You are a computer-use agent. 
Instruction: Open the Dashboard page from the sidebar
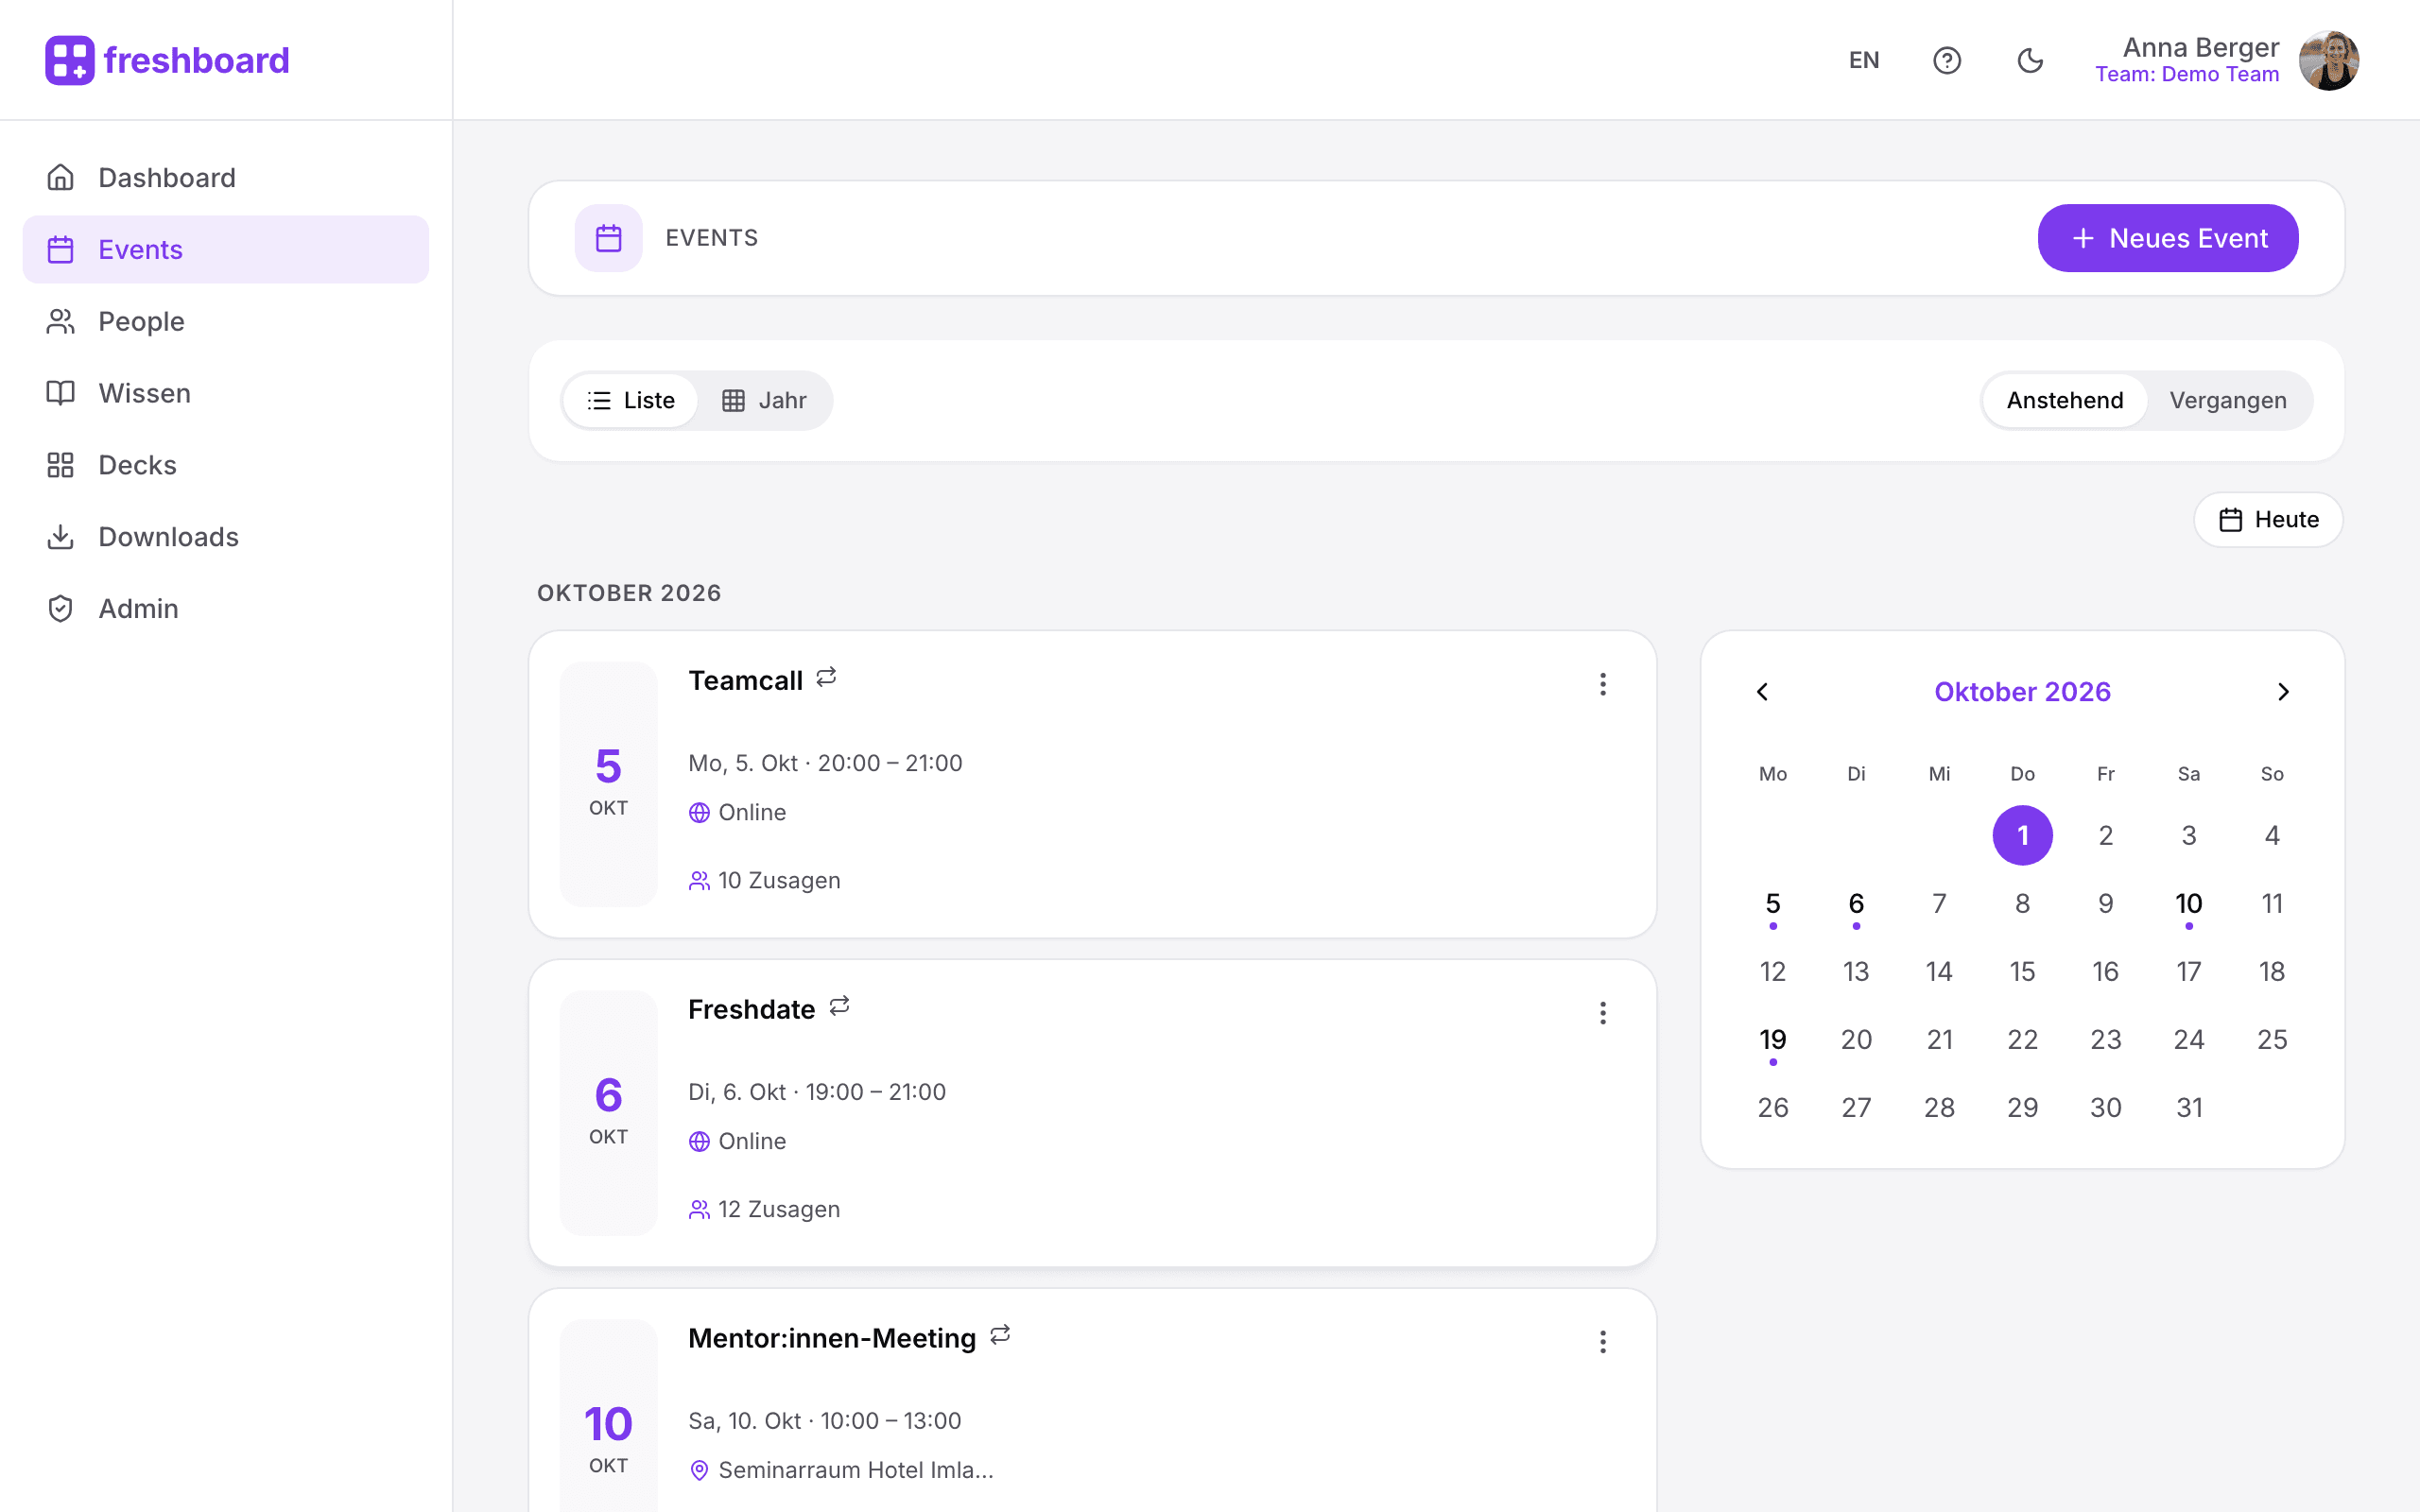(x=226, y=178)
